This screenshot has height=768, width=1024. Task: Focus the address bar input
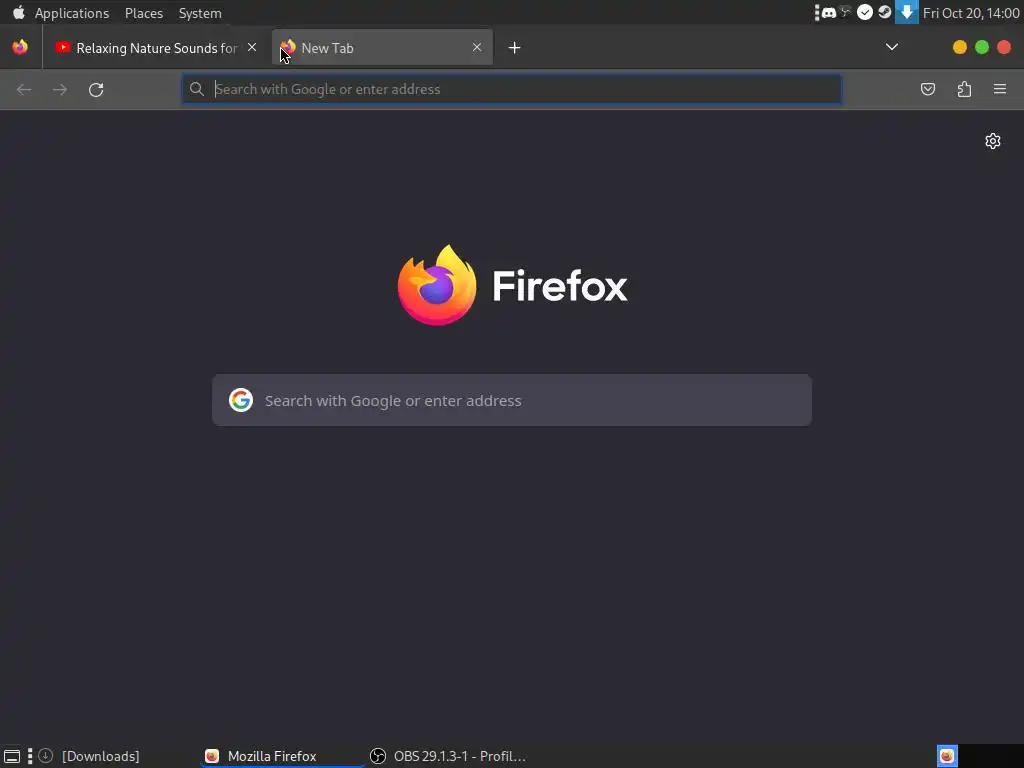(x=512, y=89)
